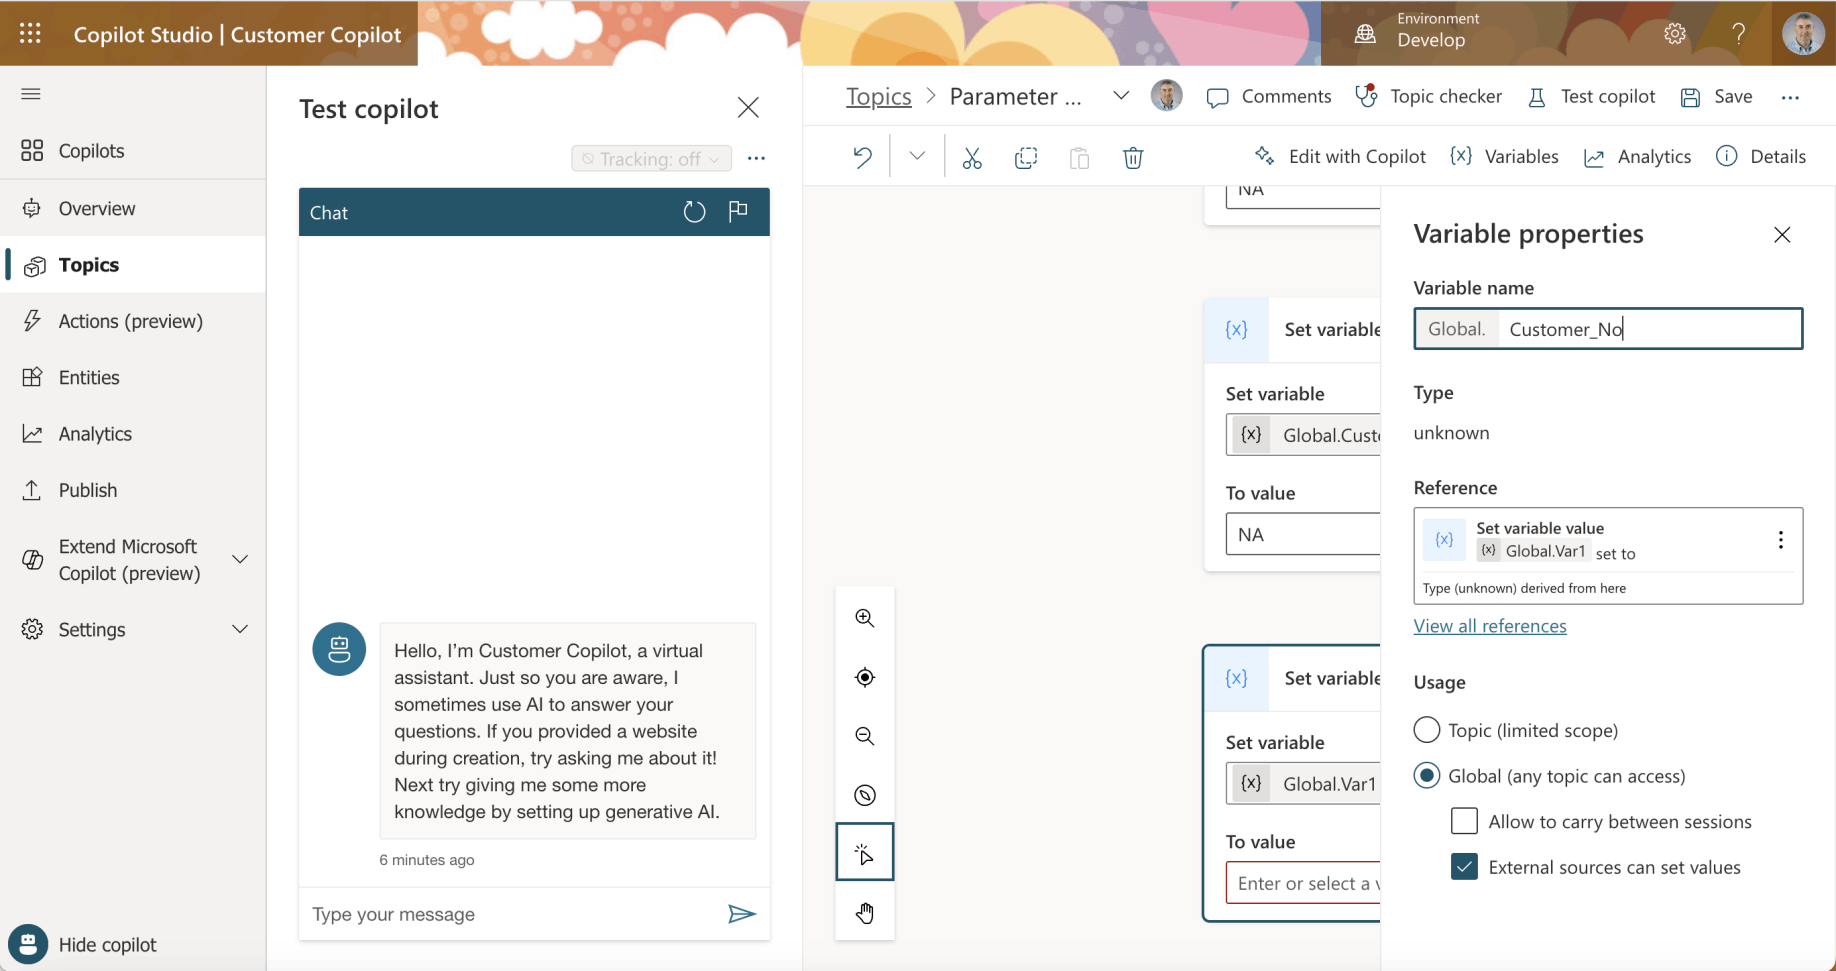Select the hand pan tool

865,912
